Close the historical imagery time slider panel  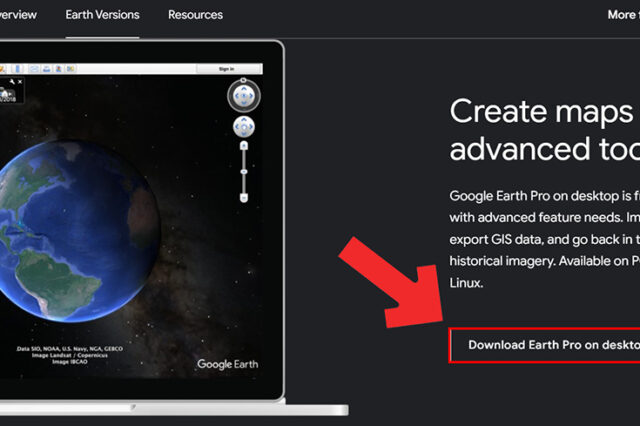(x=20, y=82)
